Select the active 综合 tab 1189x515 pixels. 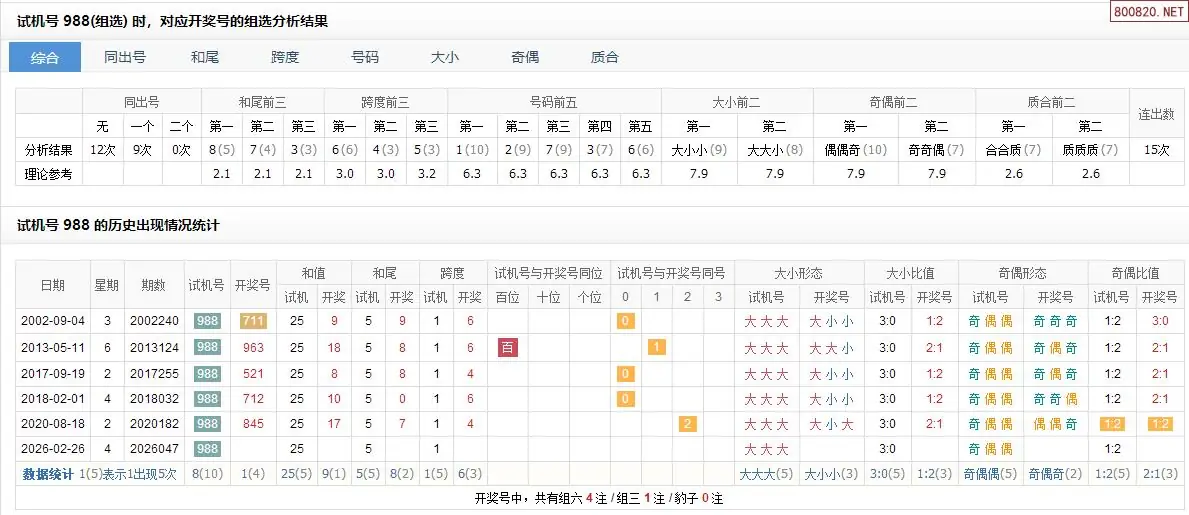pyautogui.click(x=45, y=57)
